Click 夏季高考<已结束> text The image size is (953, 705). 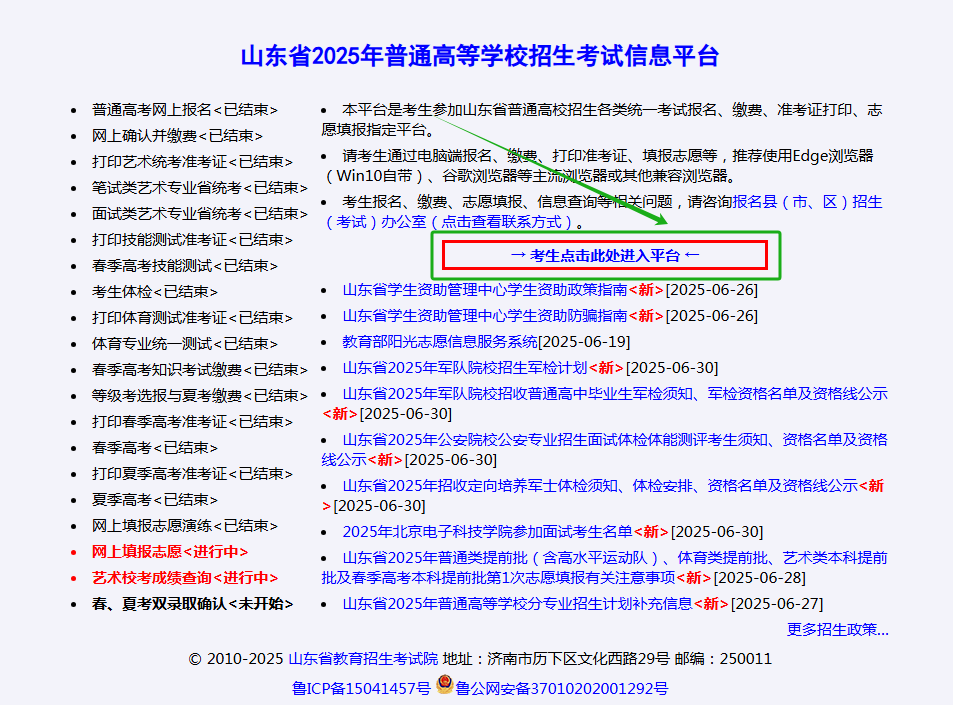(x=155, y=500)
